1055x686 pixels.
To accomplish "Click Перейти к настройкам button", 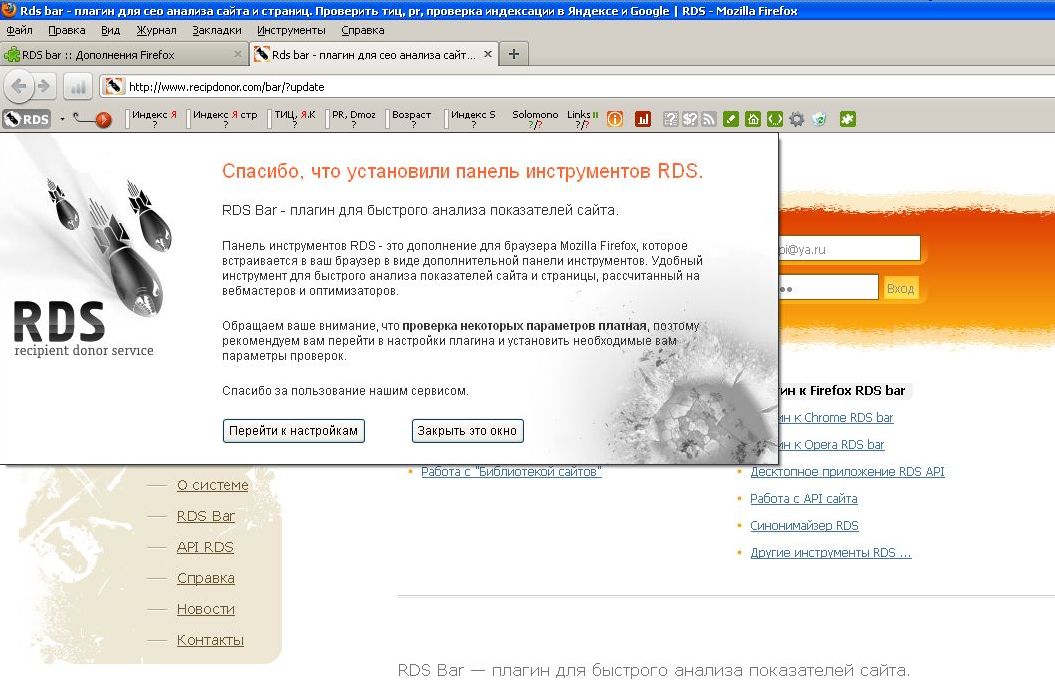I will [293, 430].
